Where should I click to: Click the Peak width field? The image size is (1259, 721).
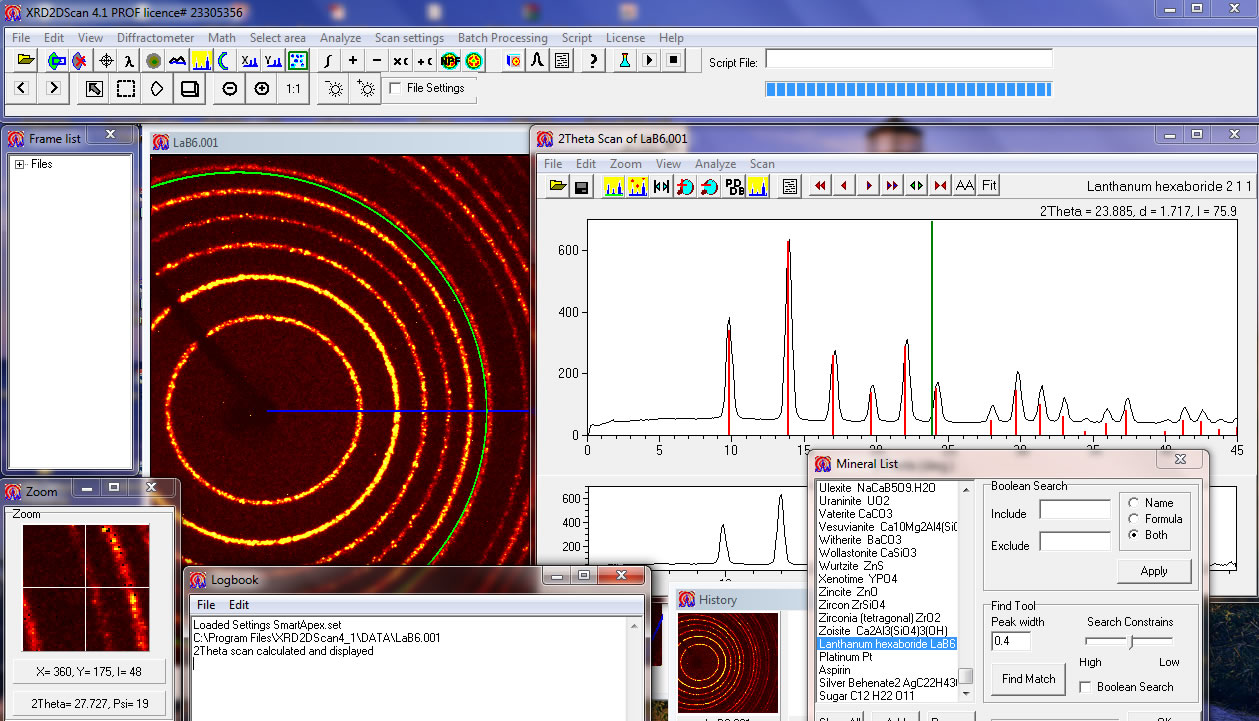[x=1011, y=640]
